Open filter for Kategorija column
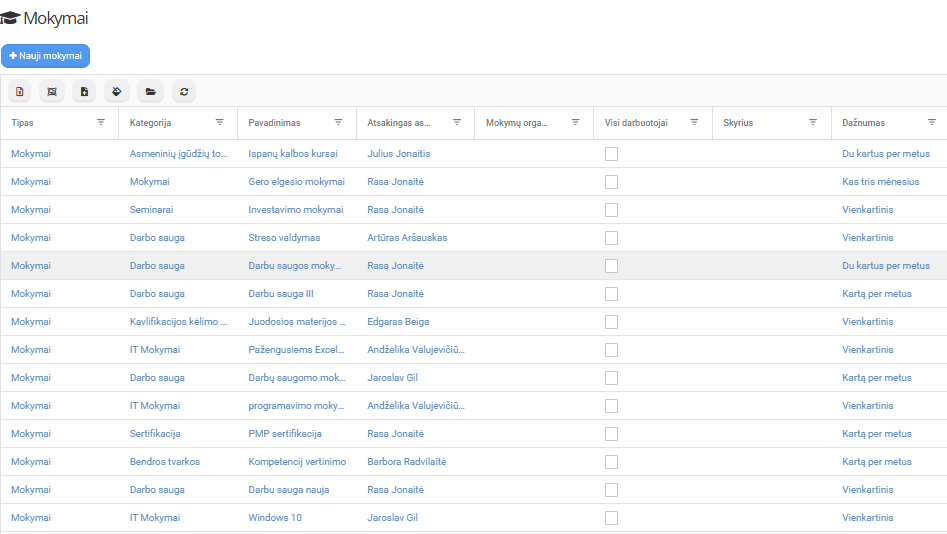 pyautogui.click(x=219, y=122)
